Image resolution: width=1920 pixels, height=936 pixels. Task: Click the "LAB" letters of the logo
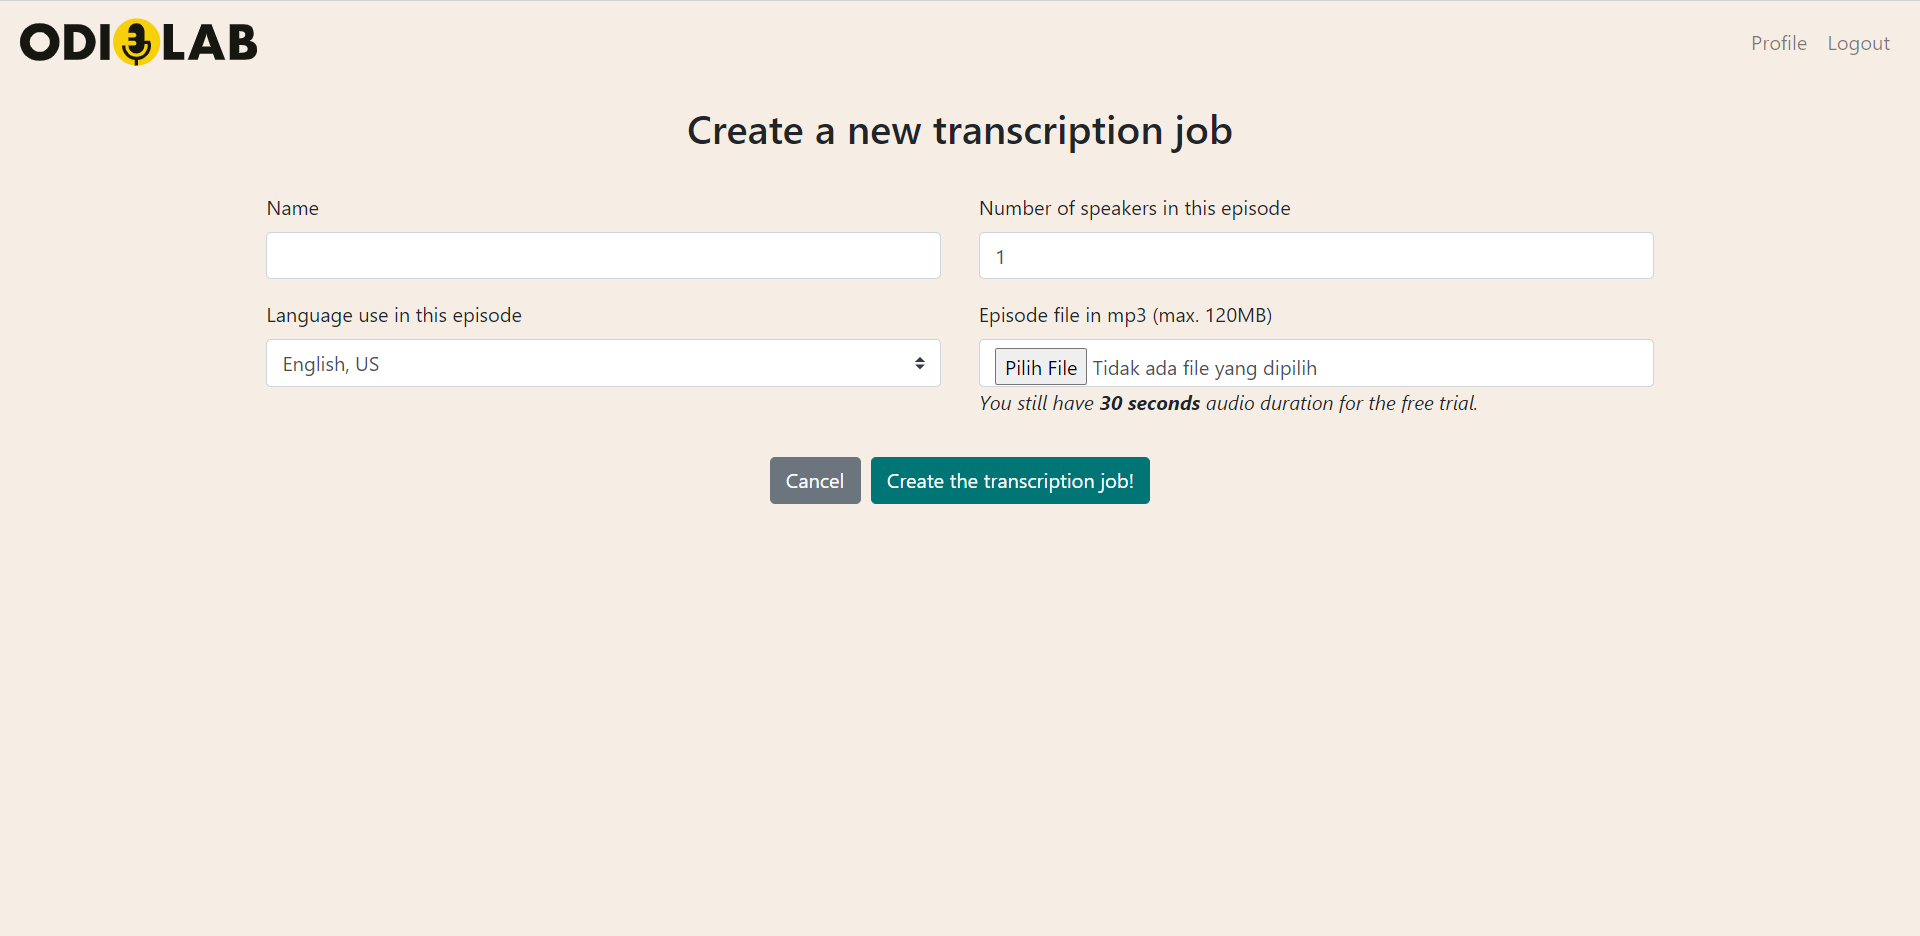coord(210,43)
